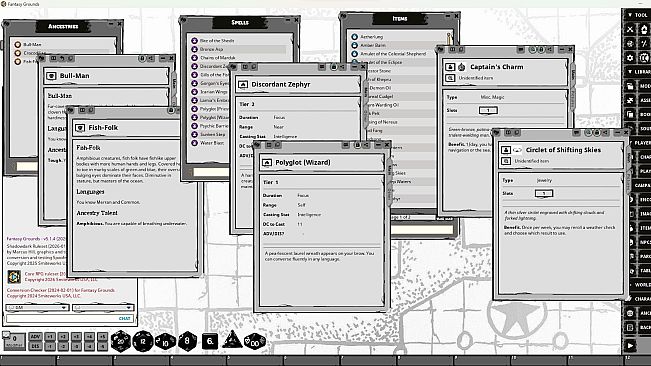The image size is (651, 366).
Task: Toggle the +1 modifier button
Action: click(50, 337)
